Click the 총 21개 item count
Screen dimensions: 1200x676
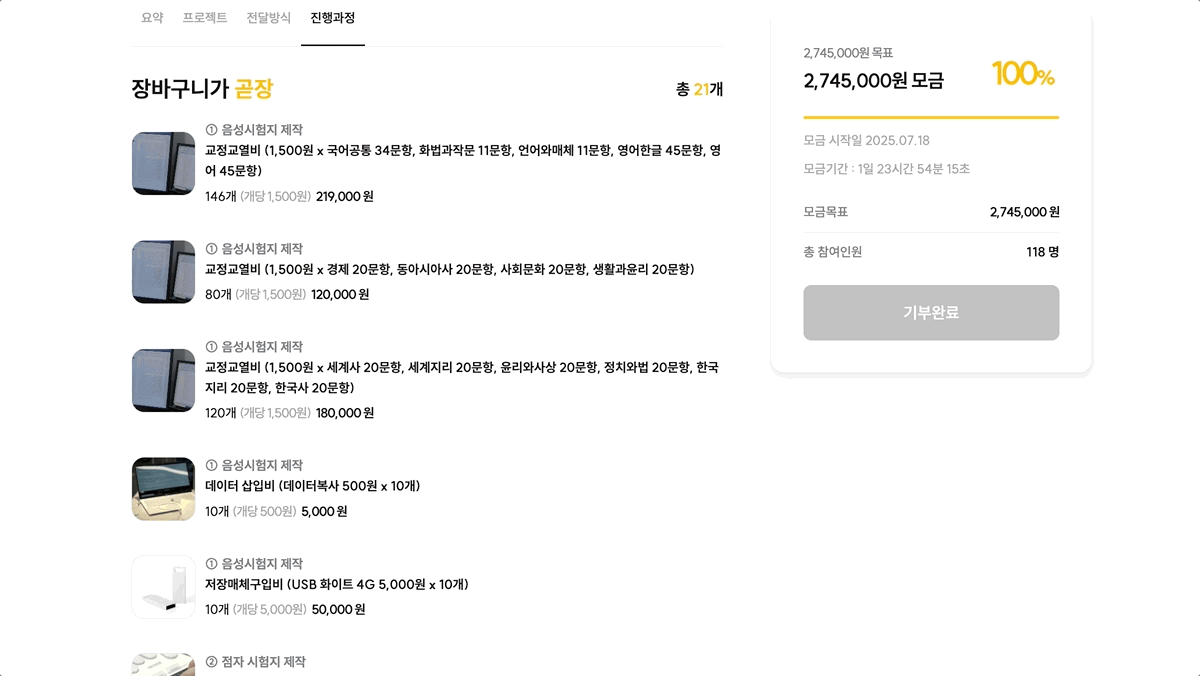pyautogui.click(x=699, y=89)
